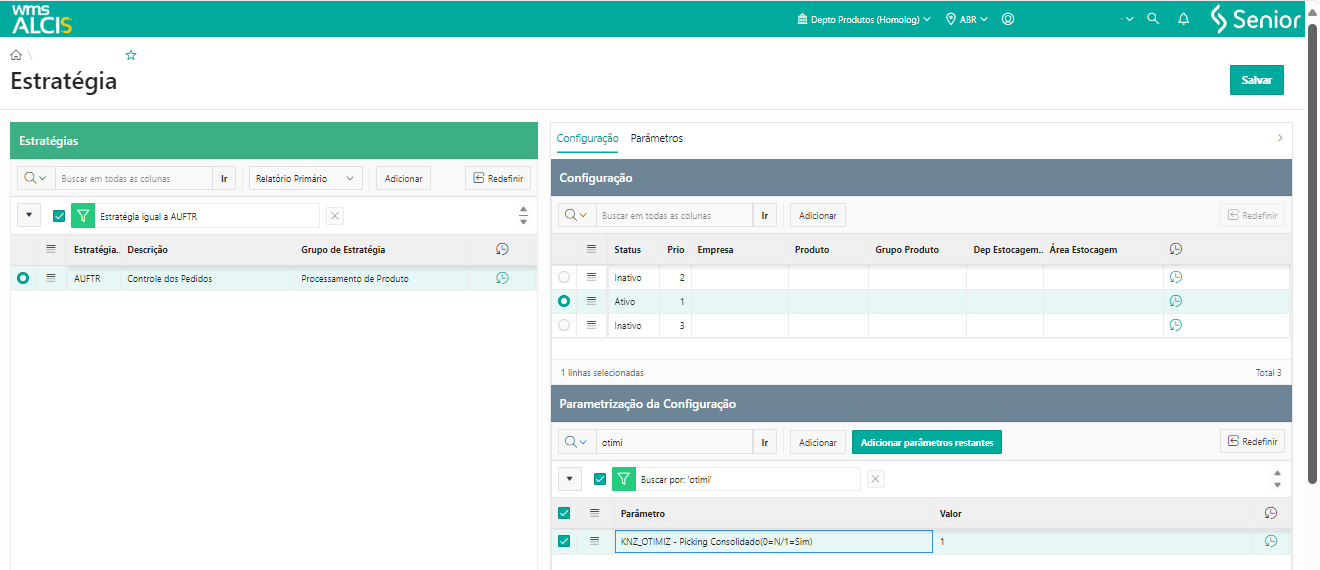Click Adicionar in the Estratégias toolbar
The image size is (1320, 570).
[x=404, y=178]
